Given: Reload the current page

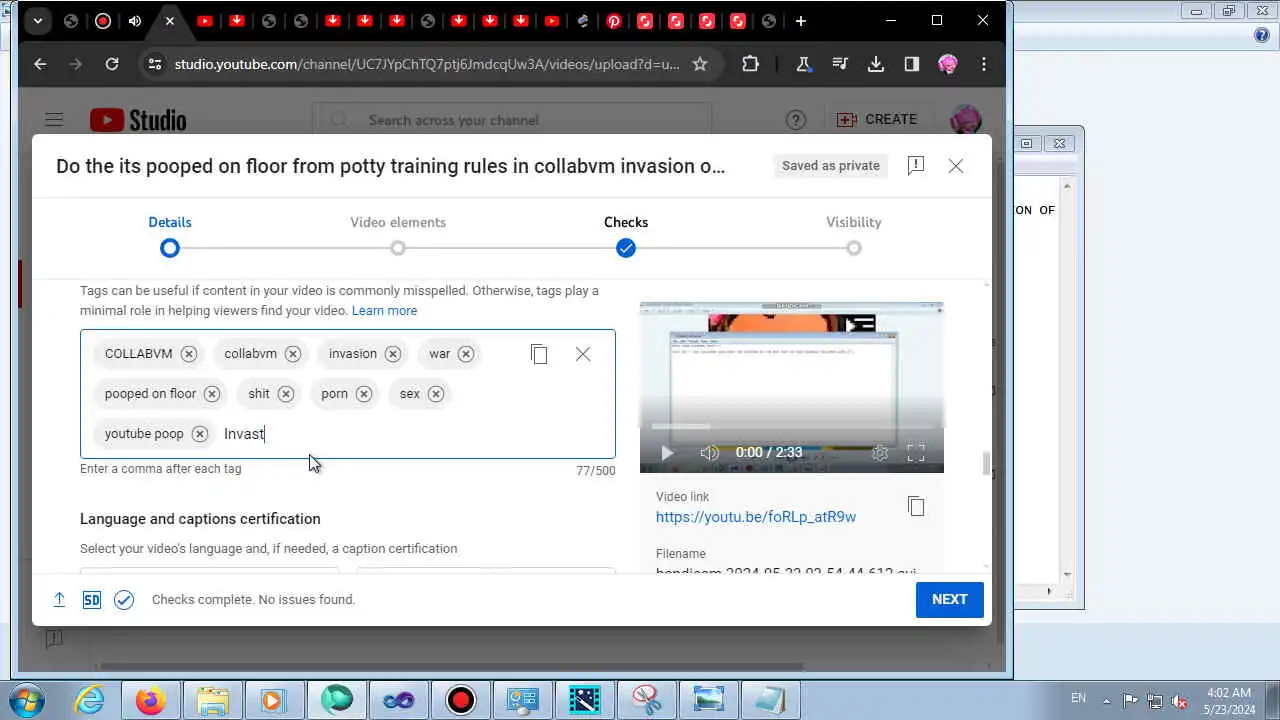Looking at the screenshot, I should (112, 64).
